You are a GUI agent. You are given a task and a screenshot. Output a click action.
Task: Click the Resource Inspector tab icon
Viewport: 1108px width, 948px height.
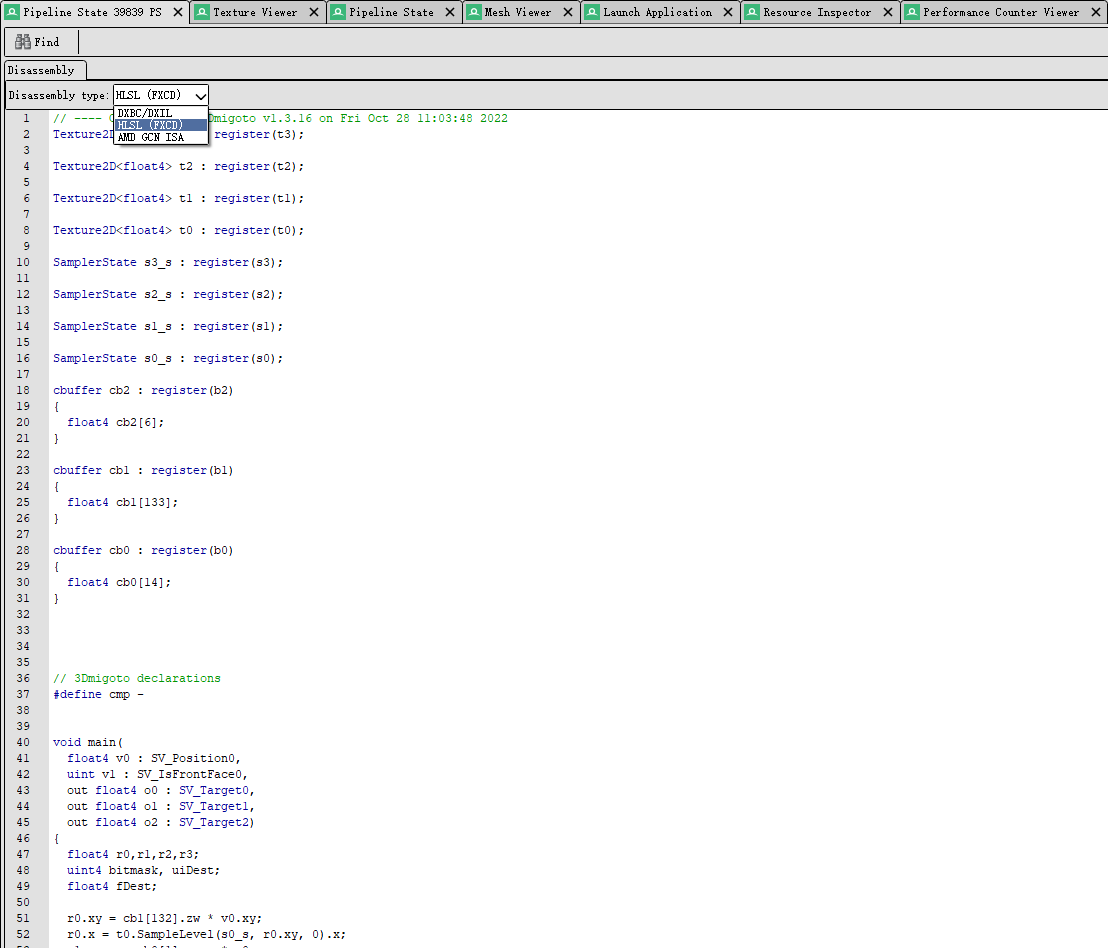752,12
